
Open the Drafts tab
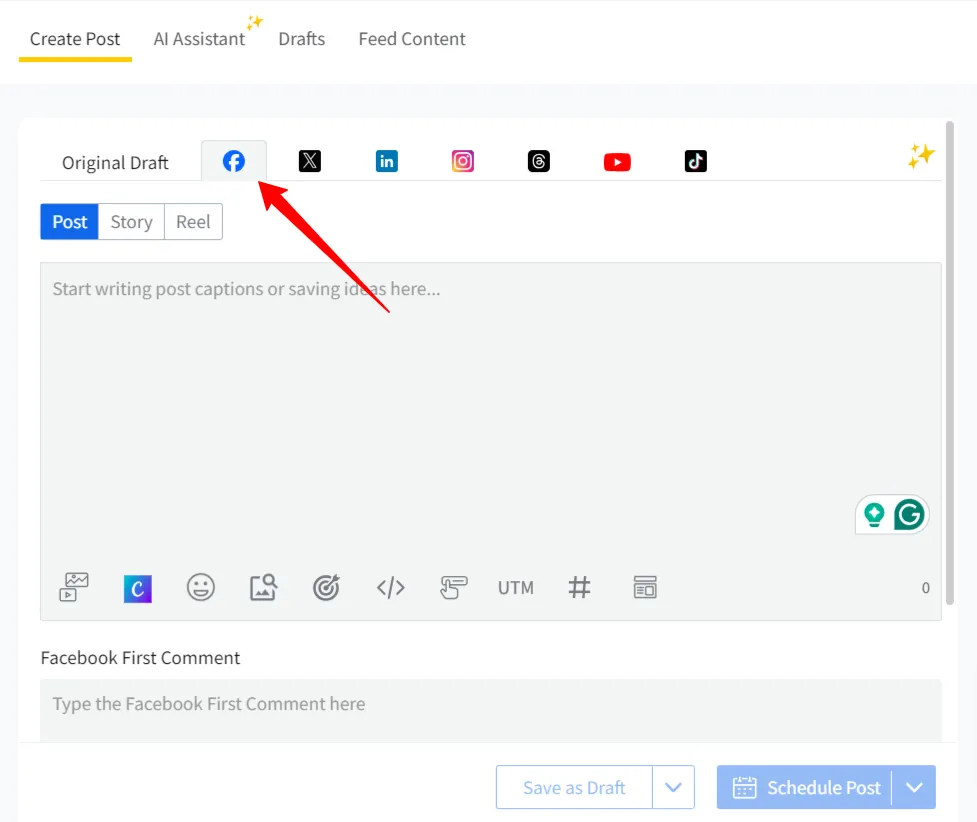[302, 39]
